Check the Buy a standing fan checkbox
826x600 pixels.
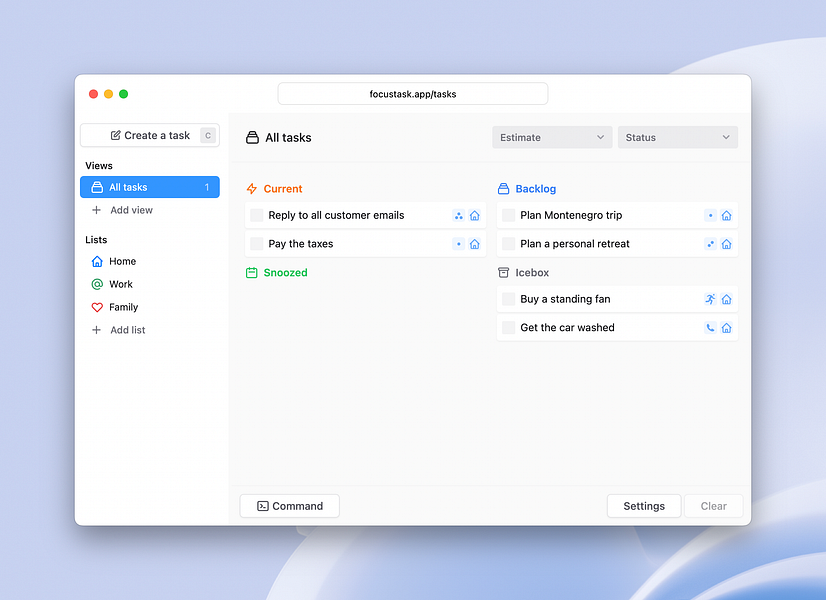pyautogui.click(x=508, y=299)
